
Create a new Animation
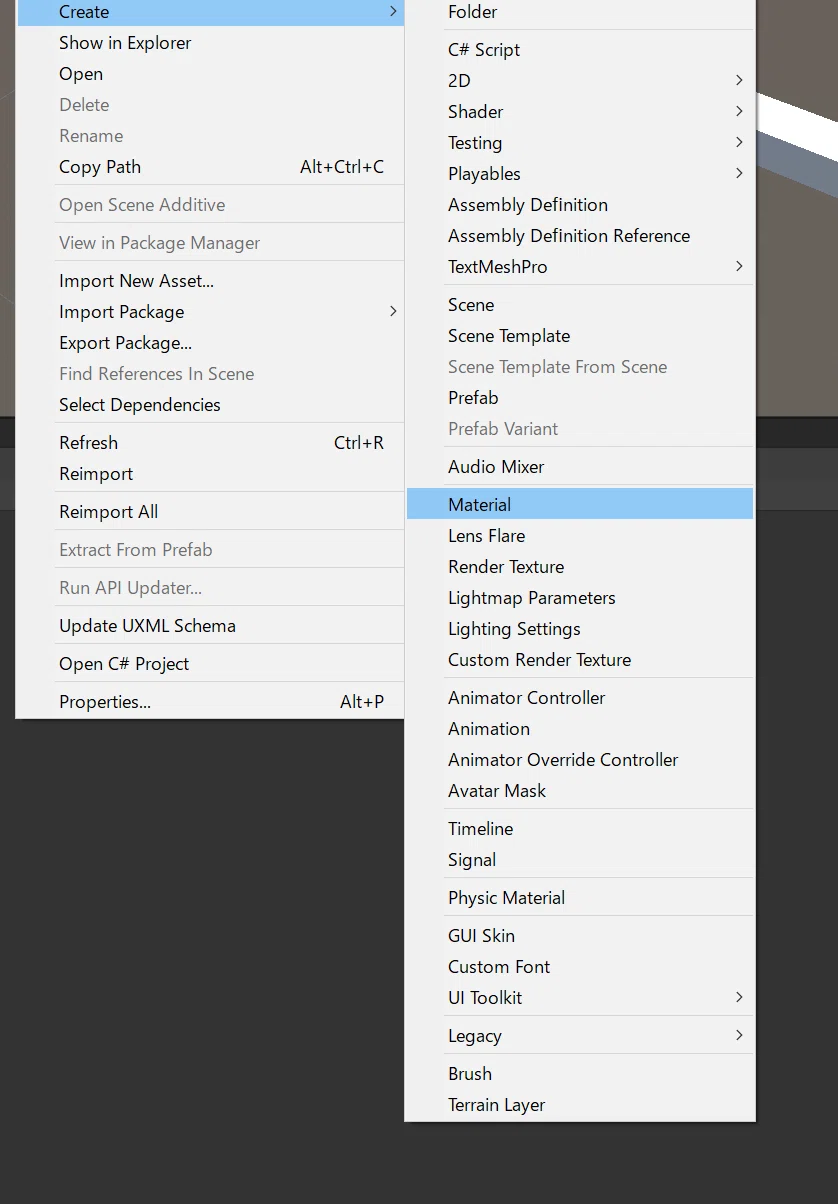(580, 729)
